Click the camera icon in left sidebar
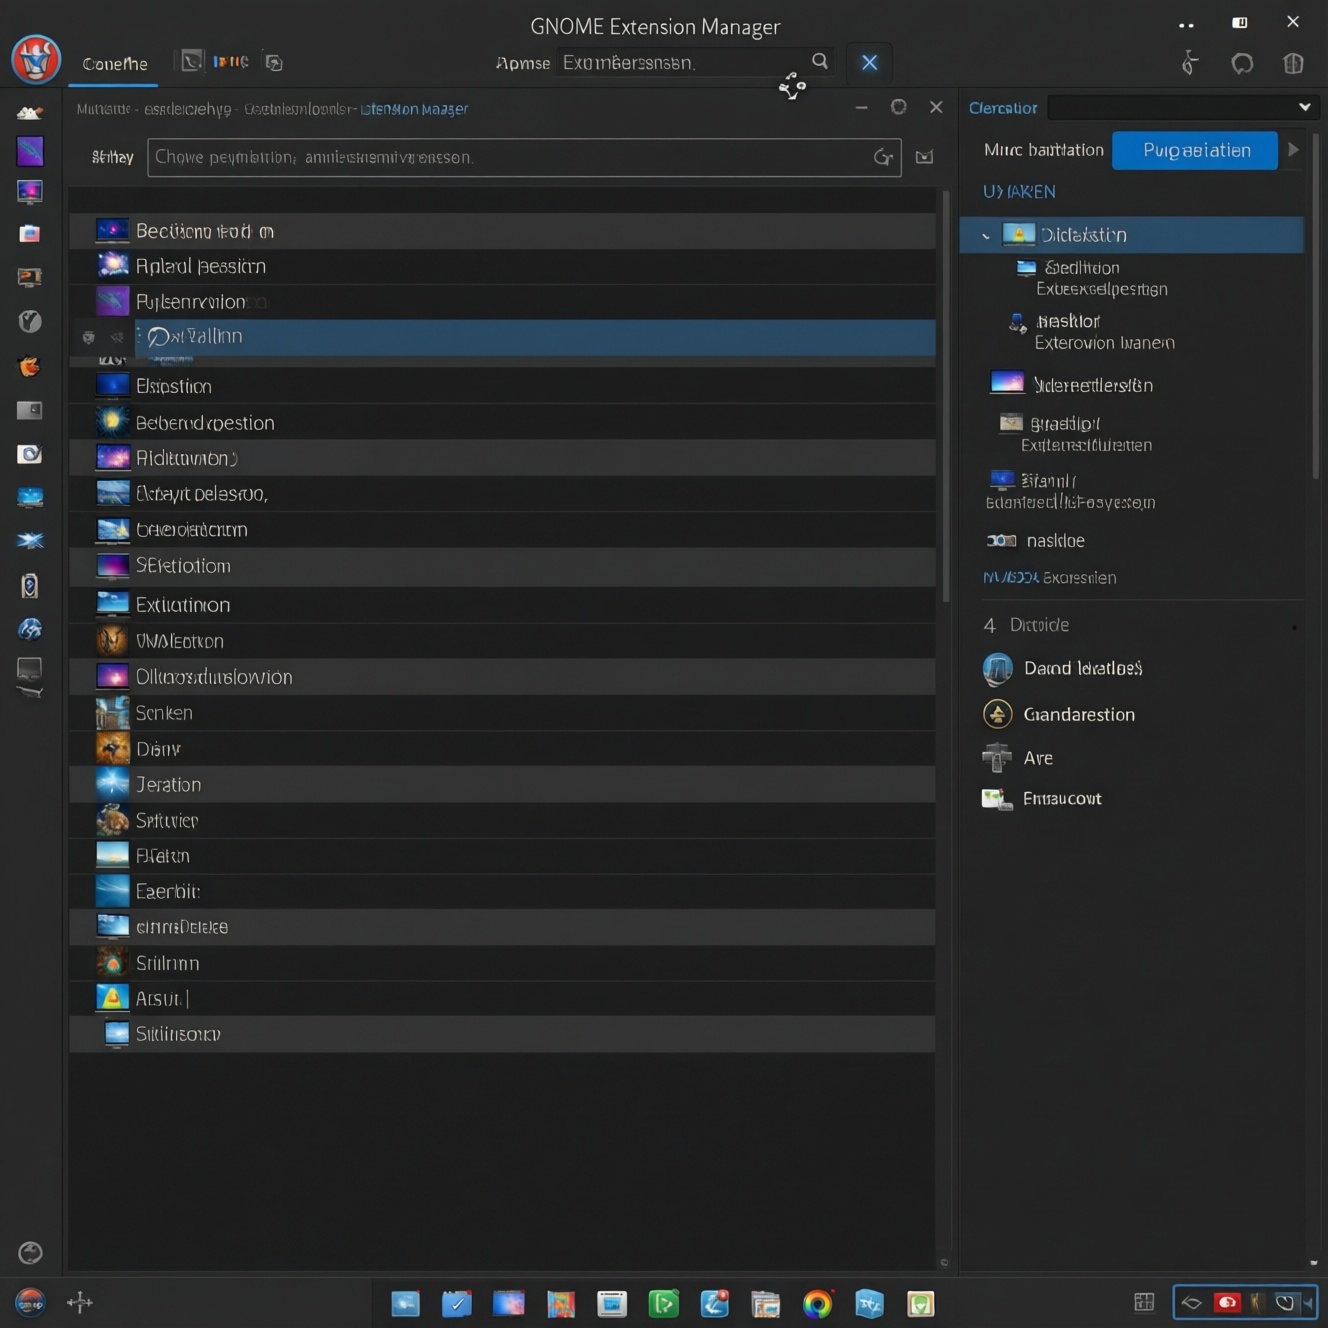This screenshot has width=1328, height=1328. tap(30, 454)
